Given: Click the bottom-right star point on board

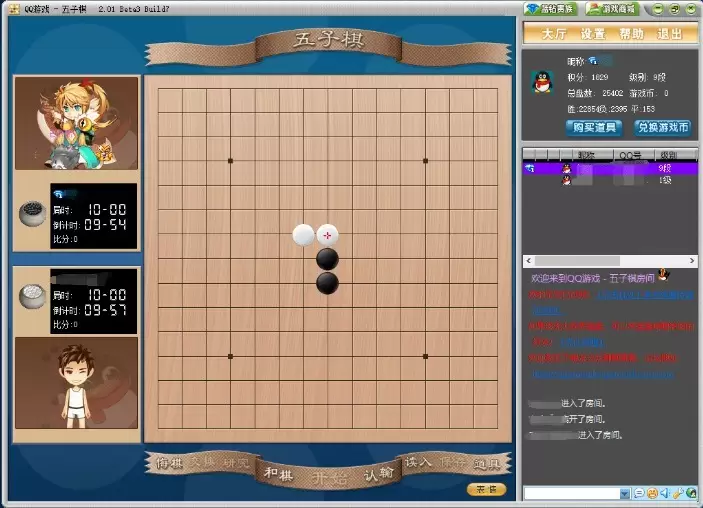Looking at the screenshot, I should [x=425, y=356].
